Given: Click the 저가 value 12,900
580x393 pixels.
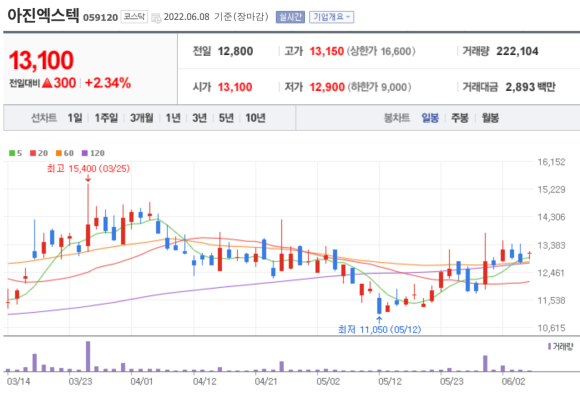Looking at the screenshot, I should [327, 87].
